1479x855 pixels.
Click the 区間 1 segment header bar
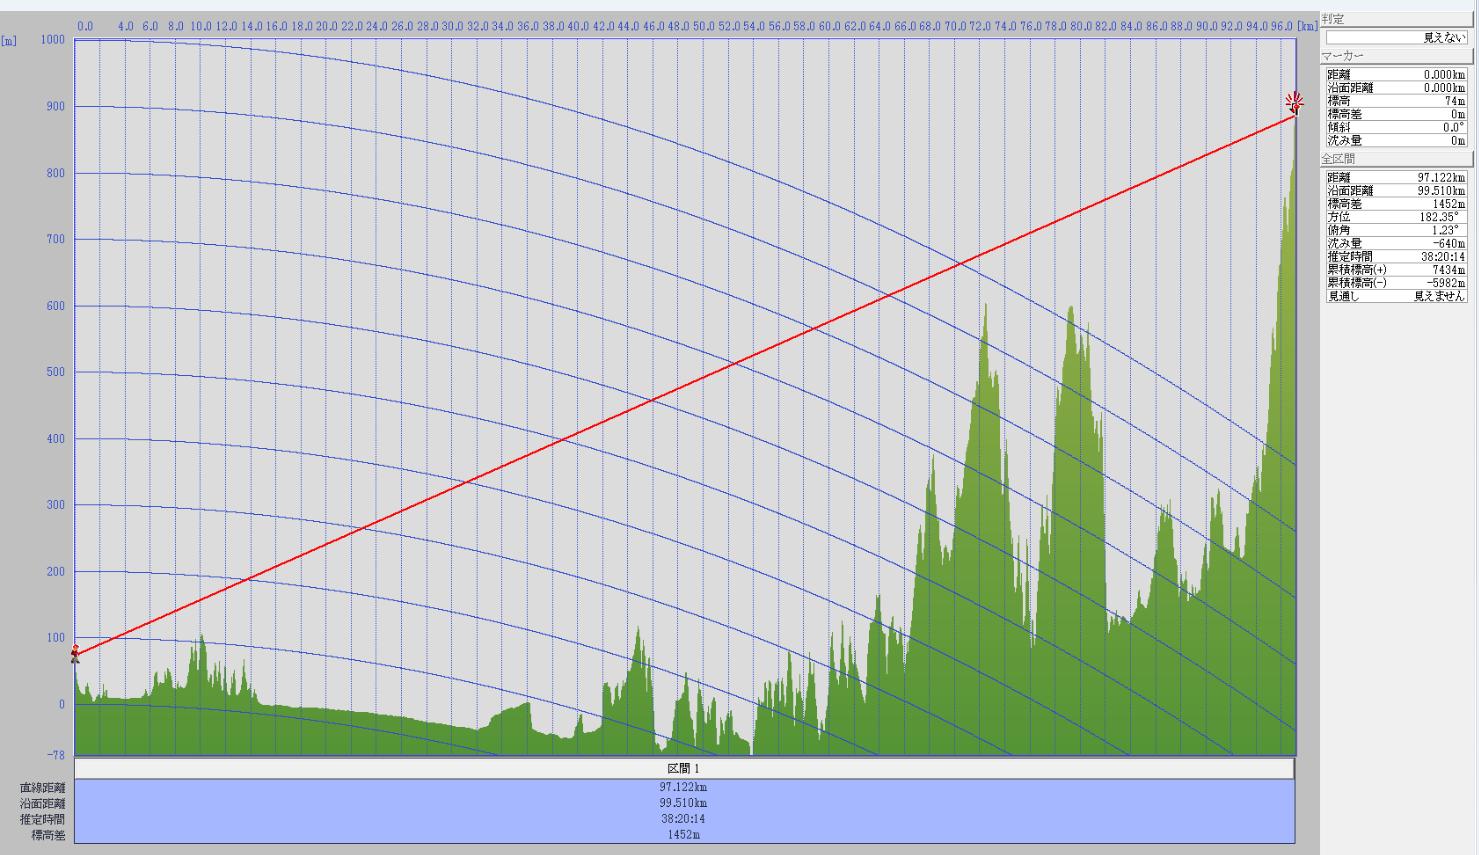[684, 769]
